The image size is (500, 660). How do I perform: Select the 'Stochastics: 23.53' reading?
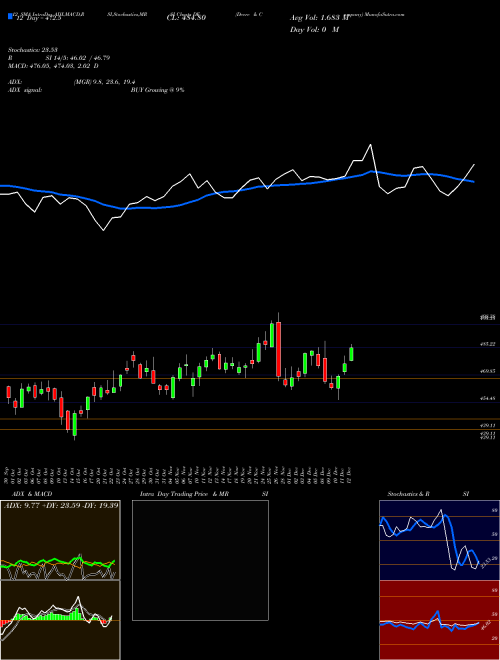(33, 50)
